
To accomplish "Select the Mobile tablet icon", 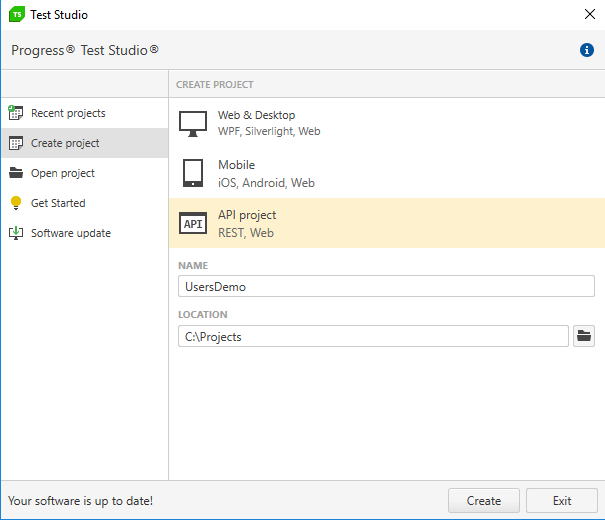I will [x=193, y=173].
